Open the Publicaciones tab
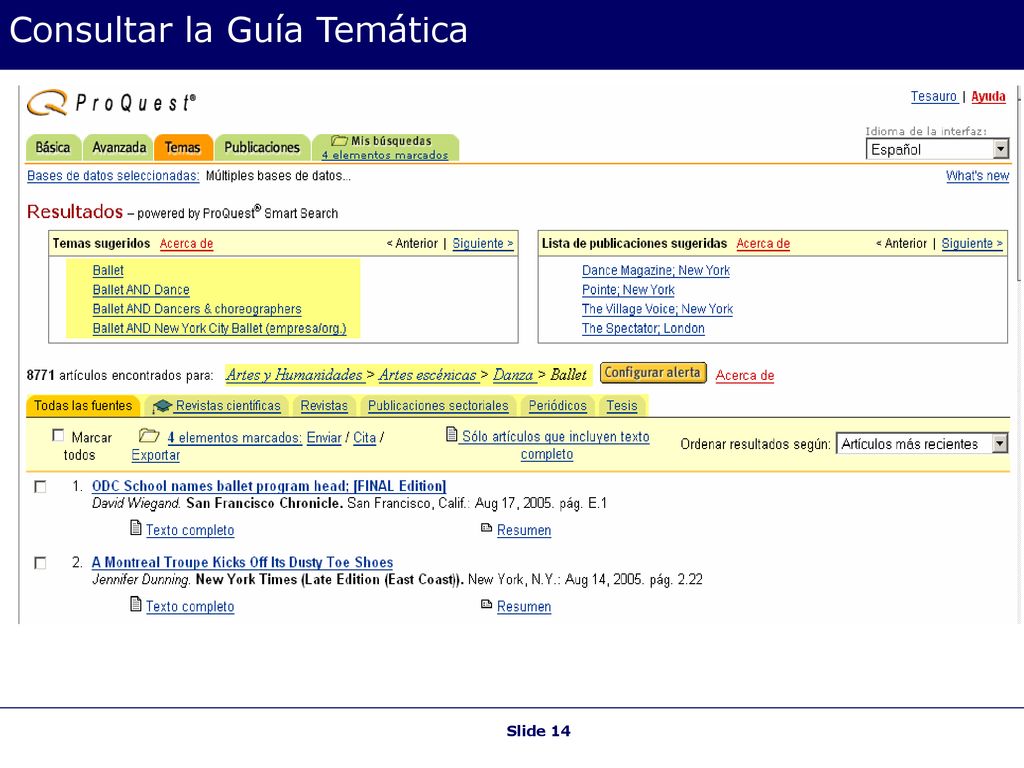This screenshot has height=768, width=1024. pos(262,148)
